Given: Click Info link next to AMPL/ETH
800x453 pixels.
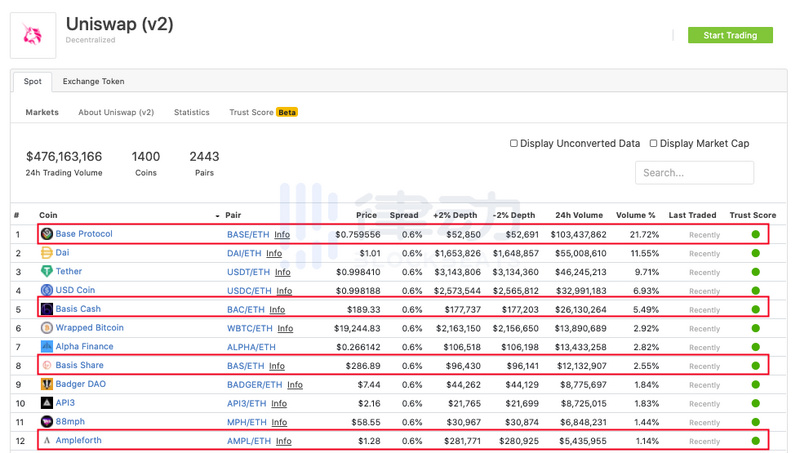Looking at the screenshot, I should pyautogui.click(x=284, y=441).
